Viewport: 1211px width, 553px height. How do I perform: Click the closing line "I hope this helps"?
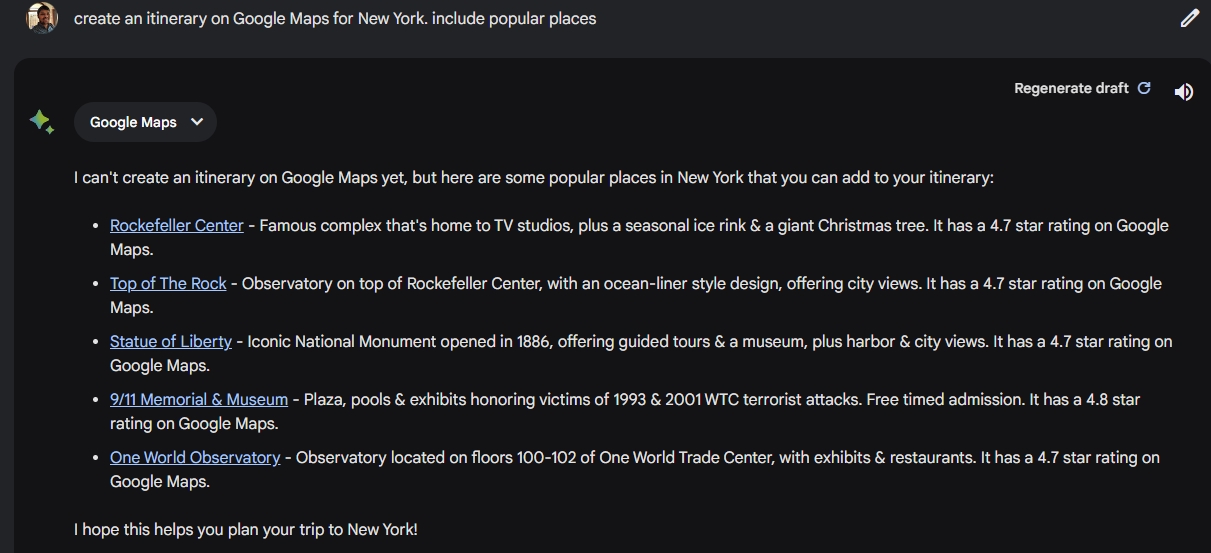pos(245,529)
